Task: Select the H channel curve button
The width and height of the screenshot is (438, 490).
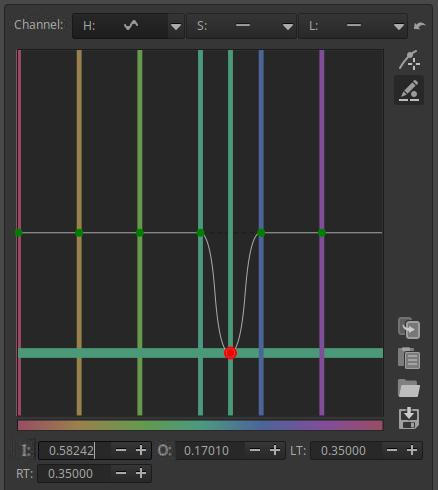Action: click(121, 26)
